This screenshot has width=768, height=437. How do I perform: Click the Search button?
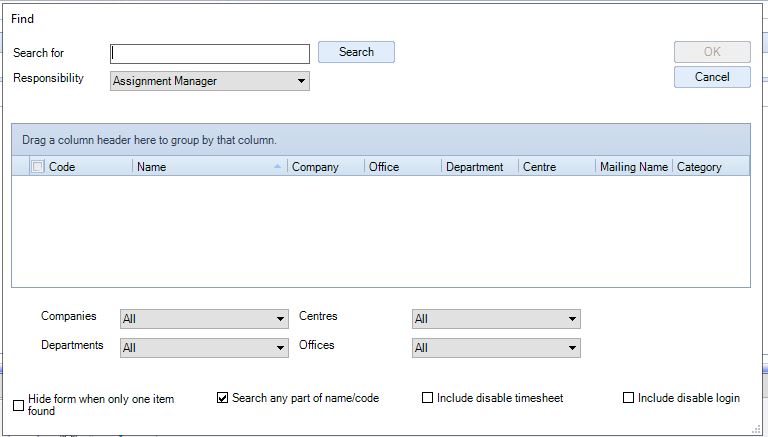point(356,52)
